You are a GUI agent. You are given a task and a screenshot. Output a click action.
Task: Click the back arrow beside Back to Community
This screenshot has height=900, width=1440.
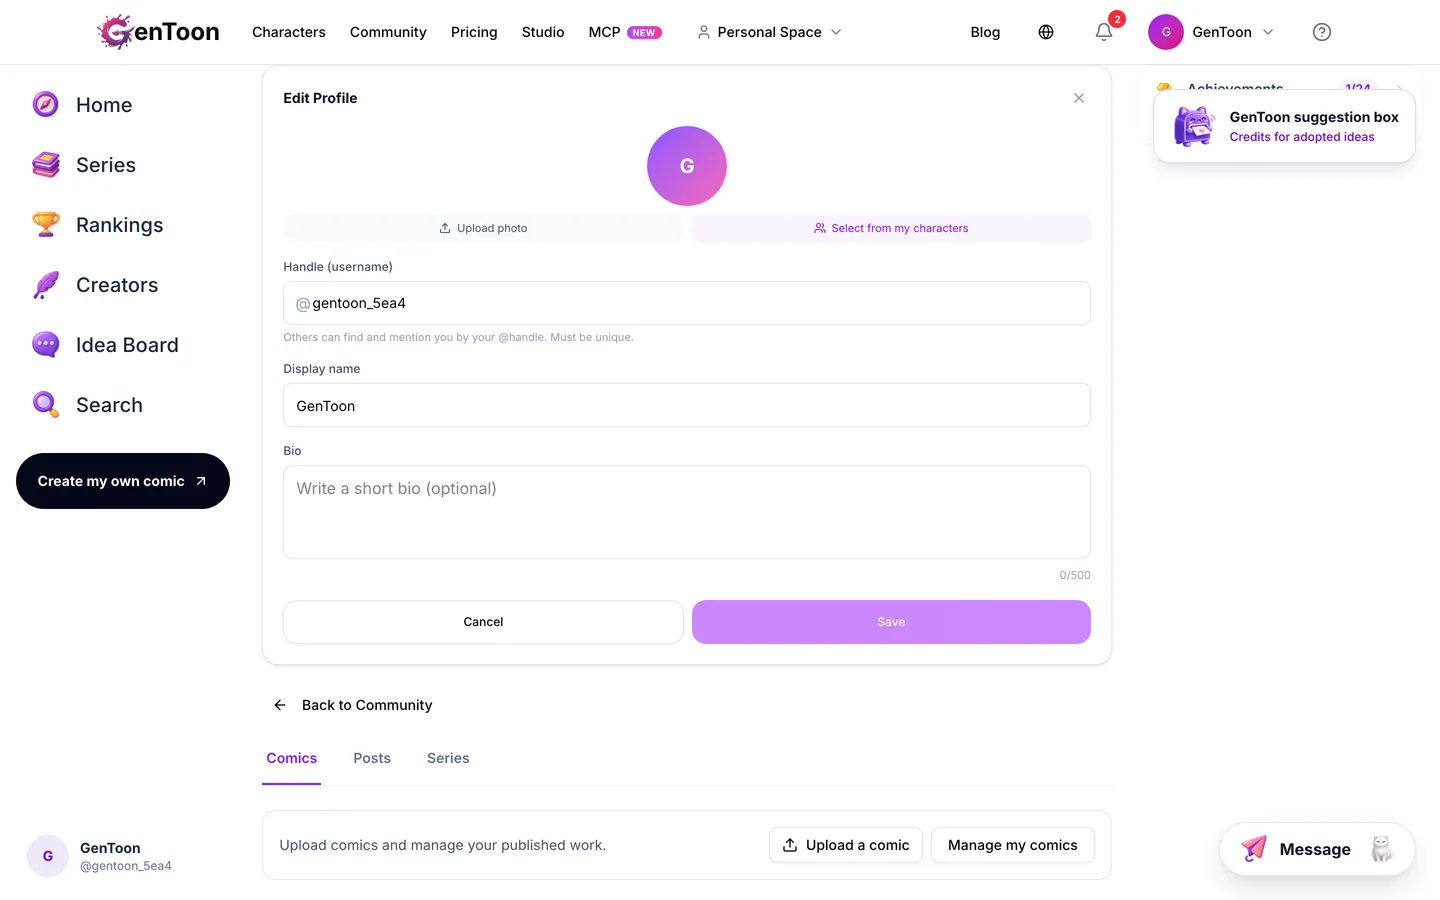point(280,705)
